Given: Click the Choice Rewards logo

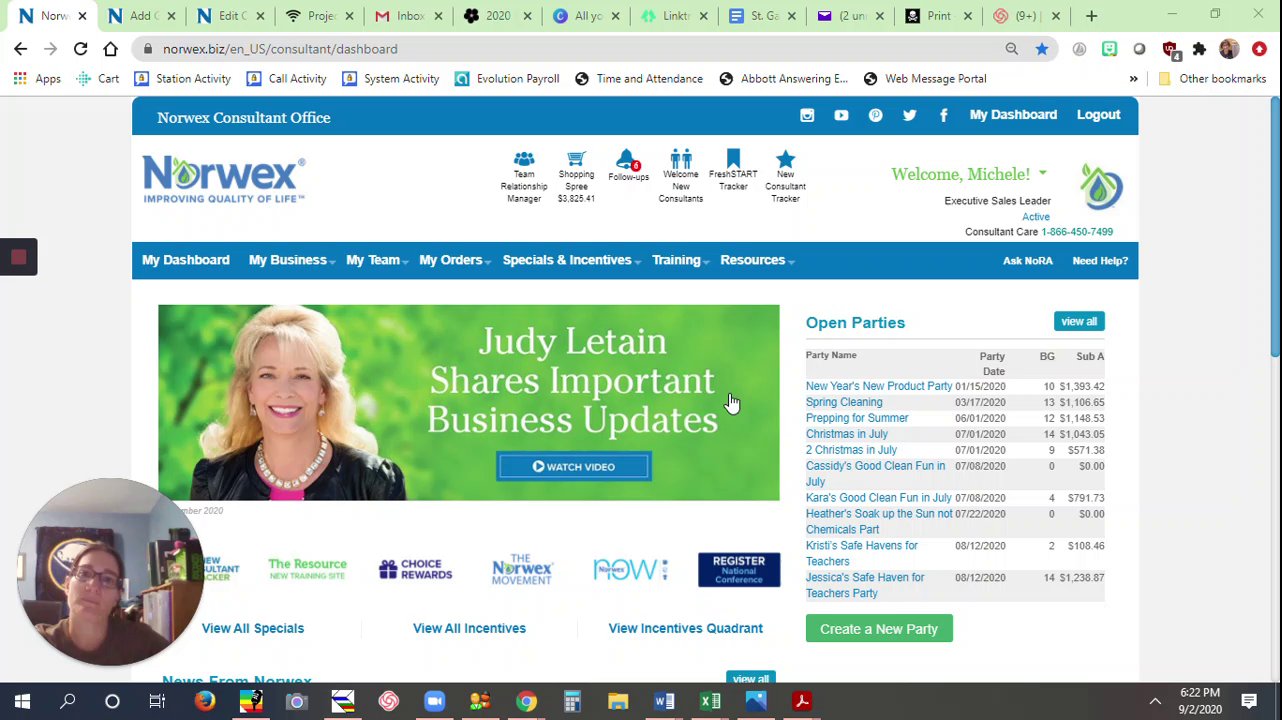Looking at the screenshot, I should [415, 570].
